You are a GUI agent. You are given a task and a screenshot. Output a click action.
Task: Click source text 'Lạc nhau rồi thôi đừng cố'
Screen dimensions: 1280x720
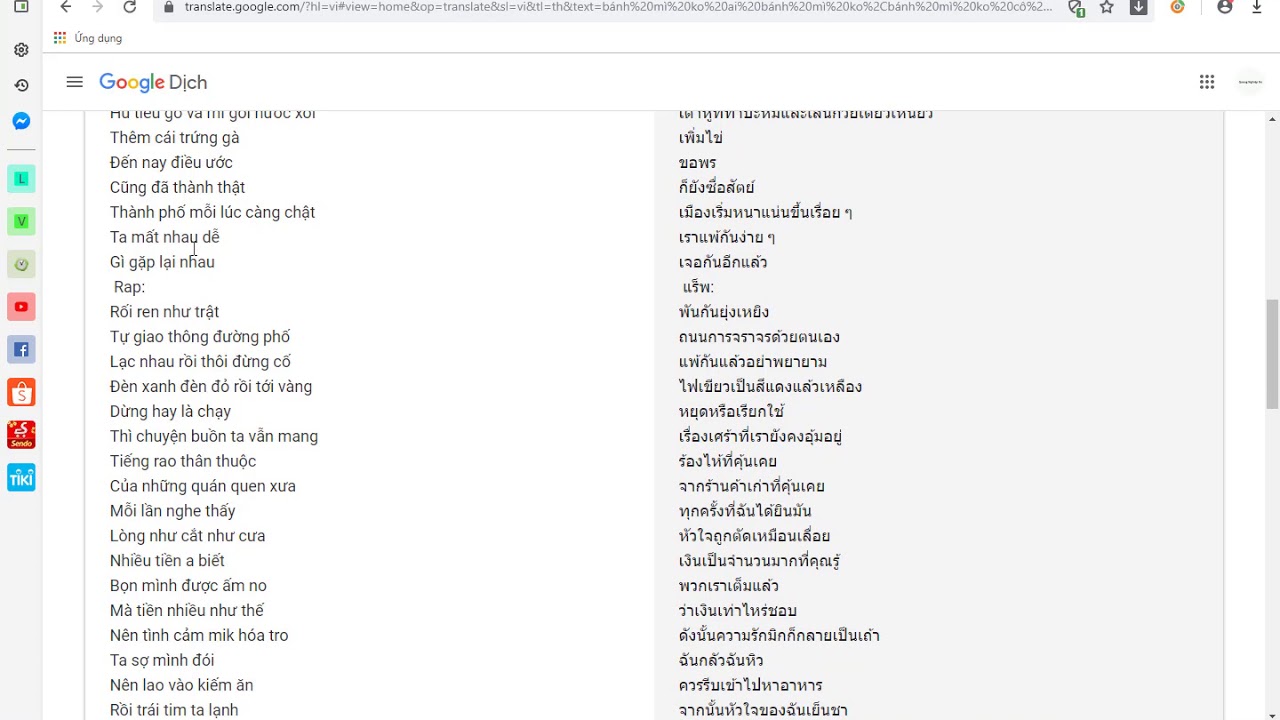click(200, 361)
